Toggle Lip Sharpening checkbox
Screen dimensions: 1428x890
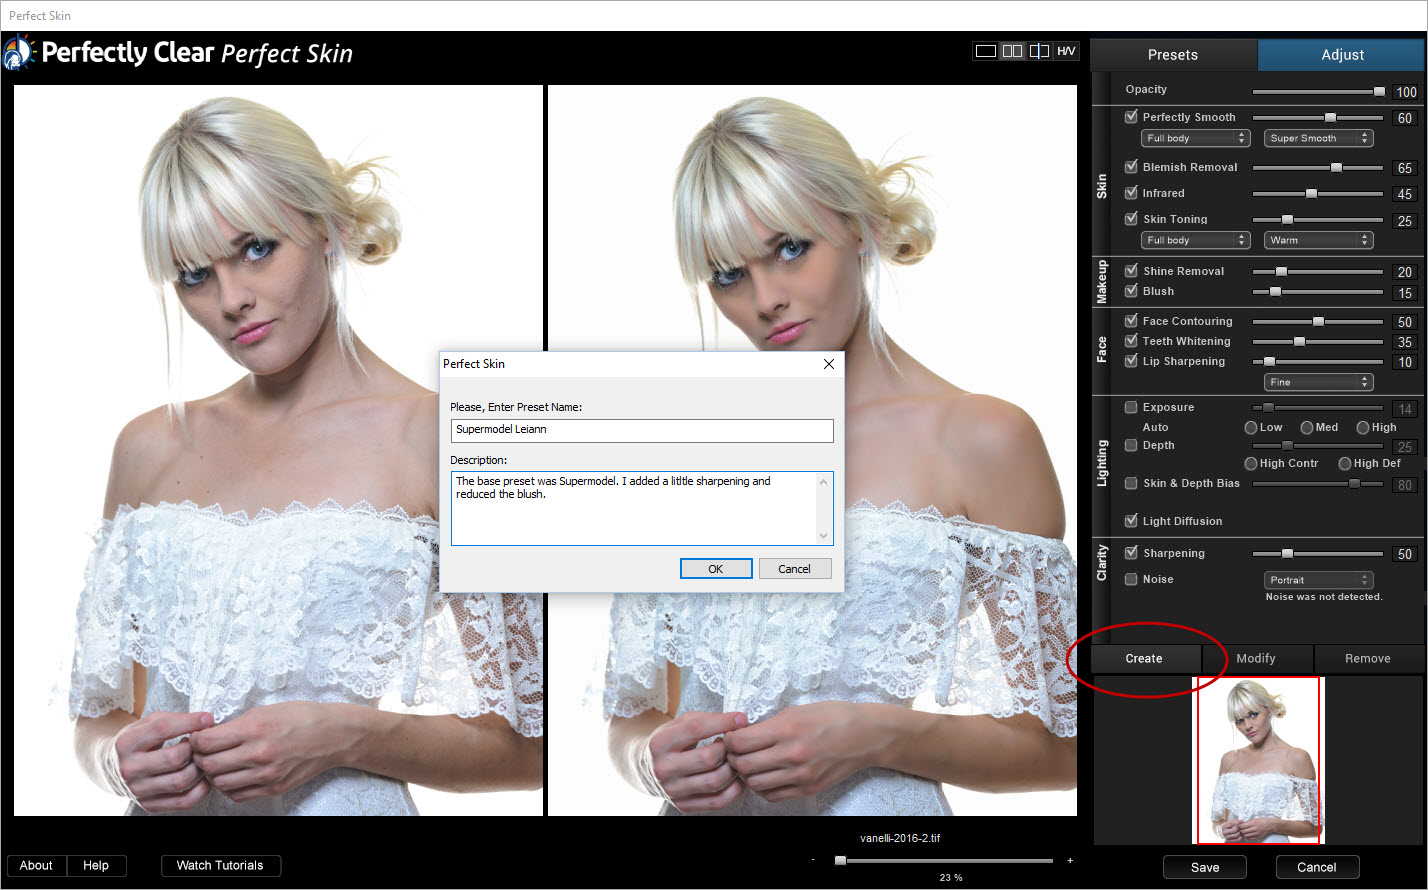pos(1131,361)
